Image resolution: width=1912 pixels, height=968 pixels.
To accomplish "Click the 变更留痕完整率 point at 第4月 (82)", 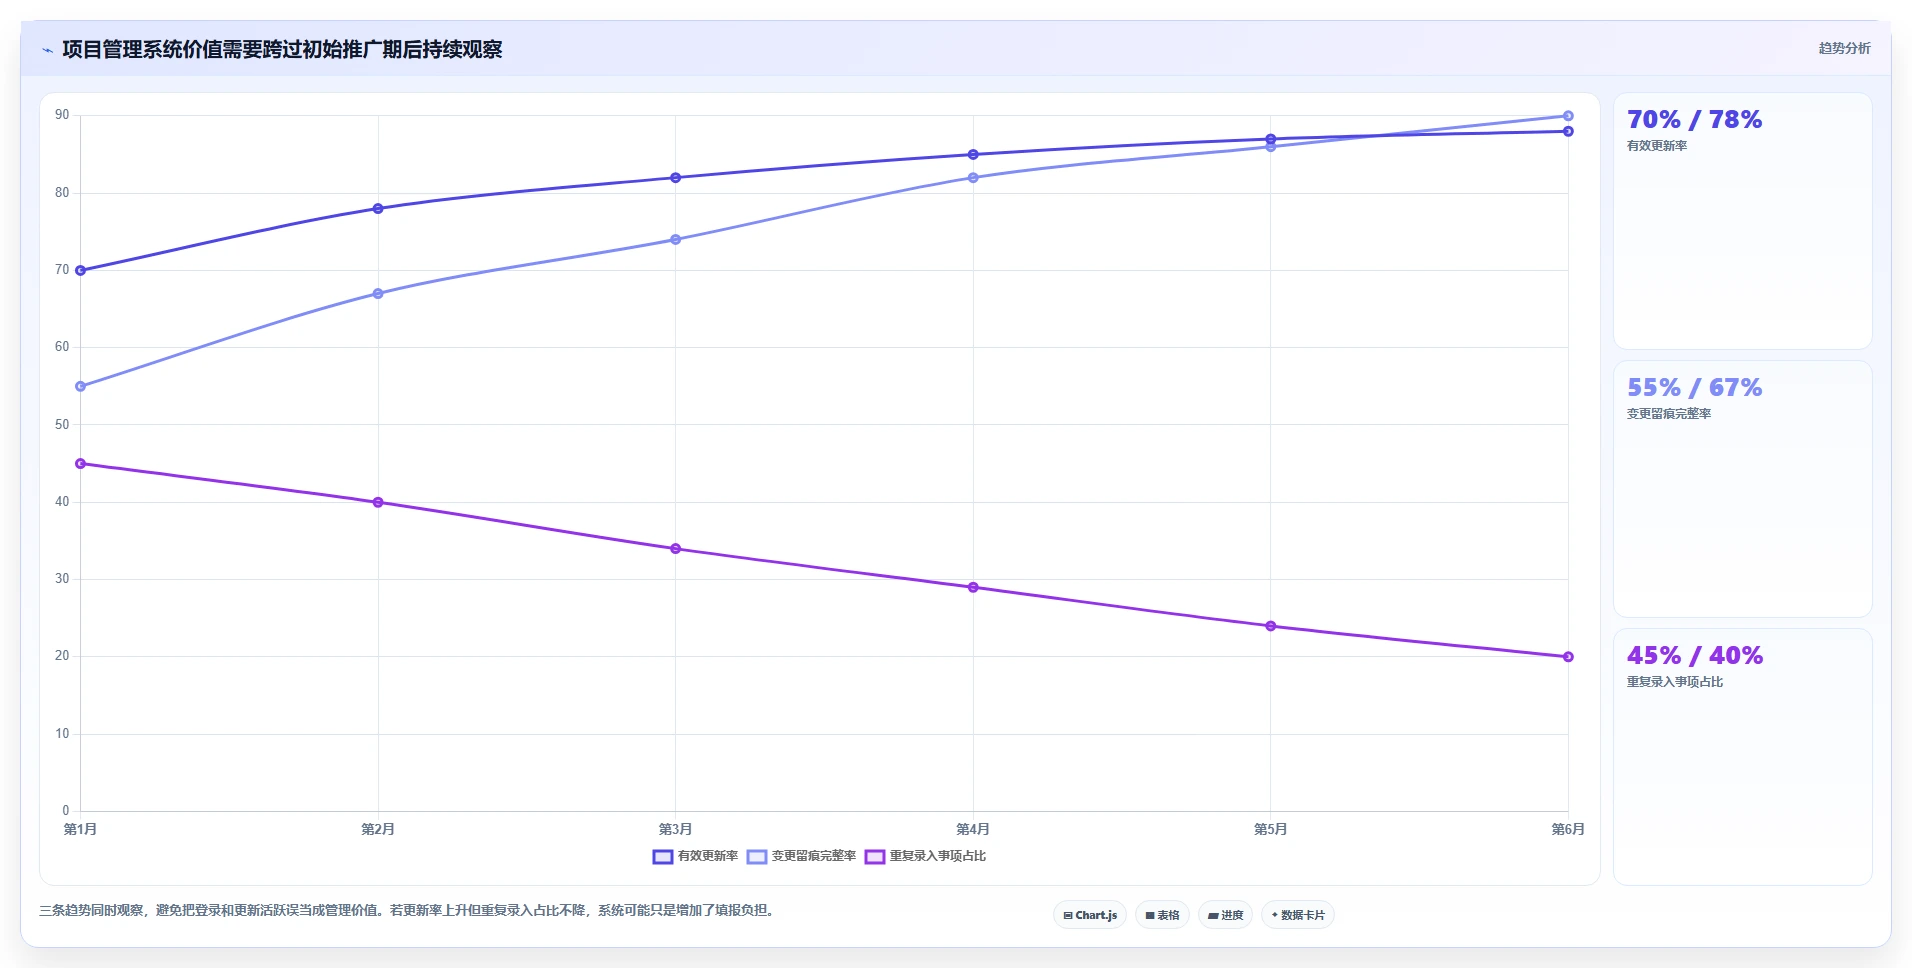I will [x=973, y=178].
